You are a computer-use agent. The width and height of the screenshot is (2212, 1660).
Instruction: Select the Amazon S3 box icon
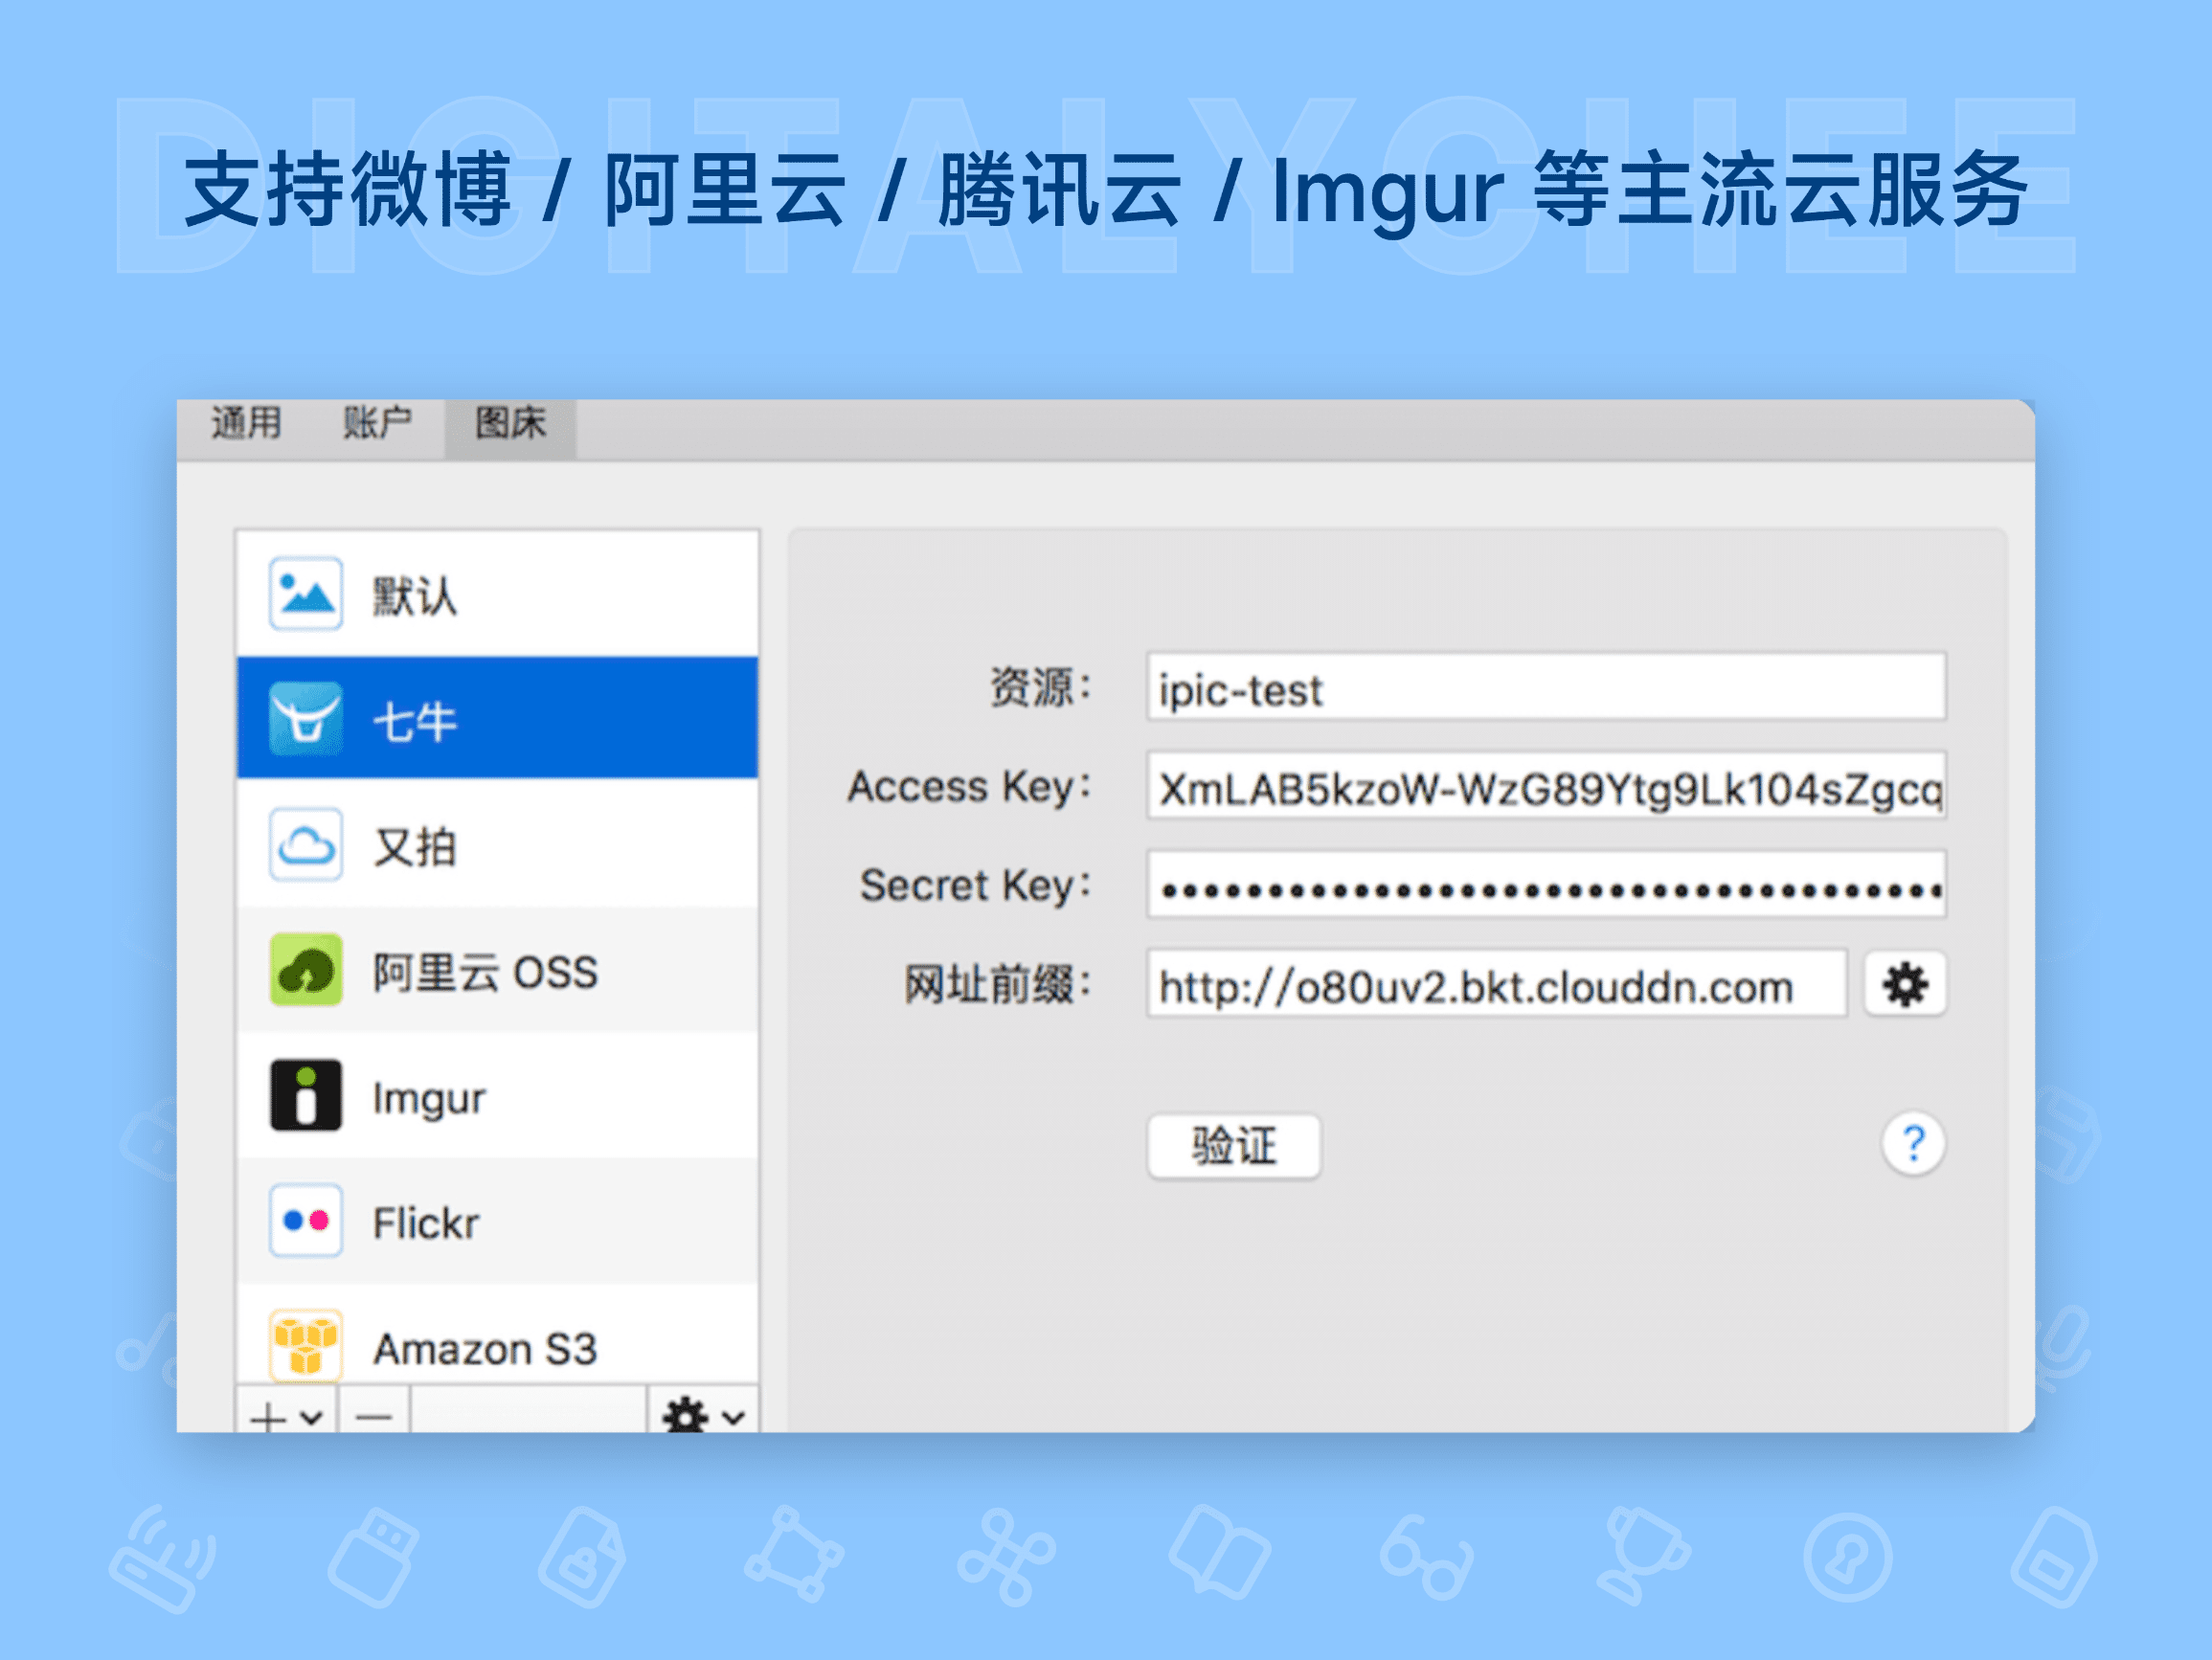(306, 1345)
